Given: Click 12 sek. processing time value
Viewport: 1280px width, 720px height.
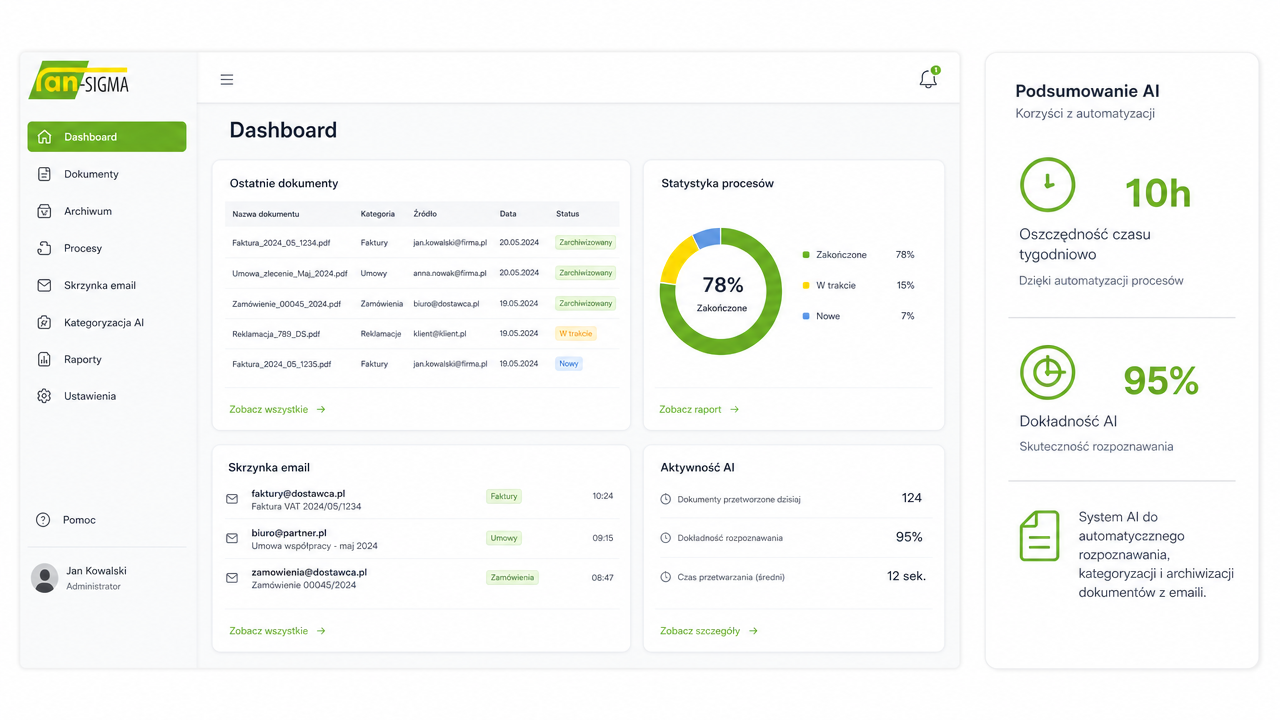Looking at the screenshot, I should click(x=906, y=576).
